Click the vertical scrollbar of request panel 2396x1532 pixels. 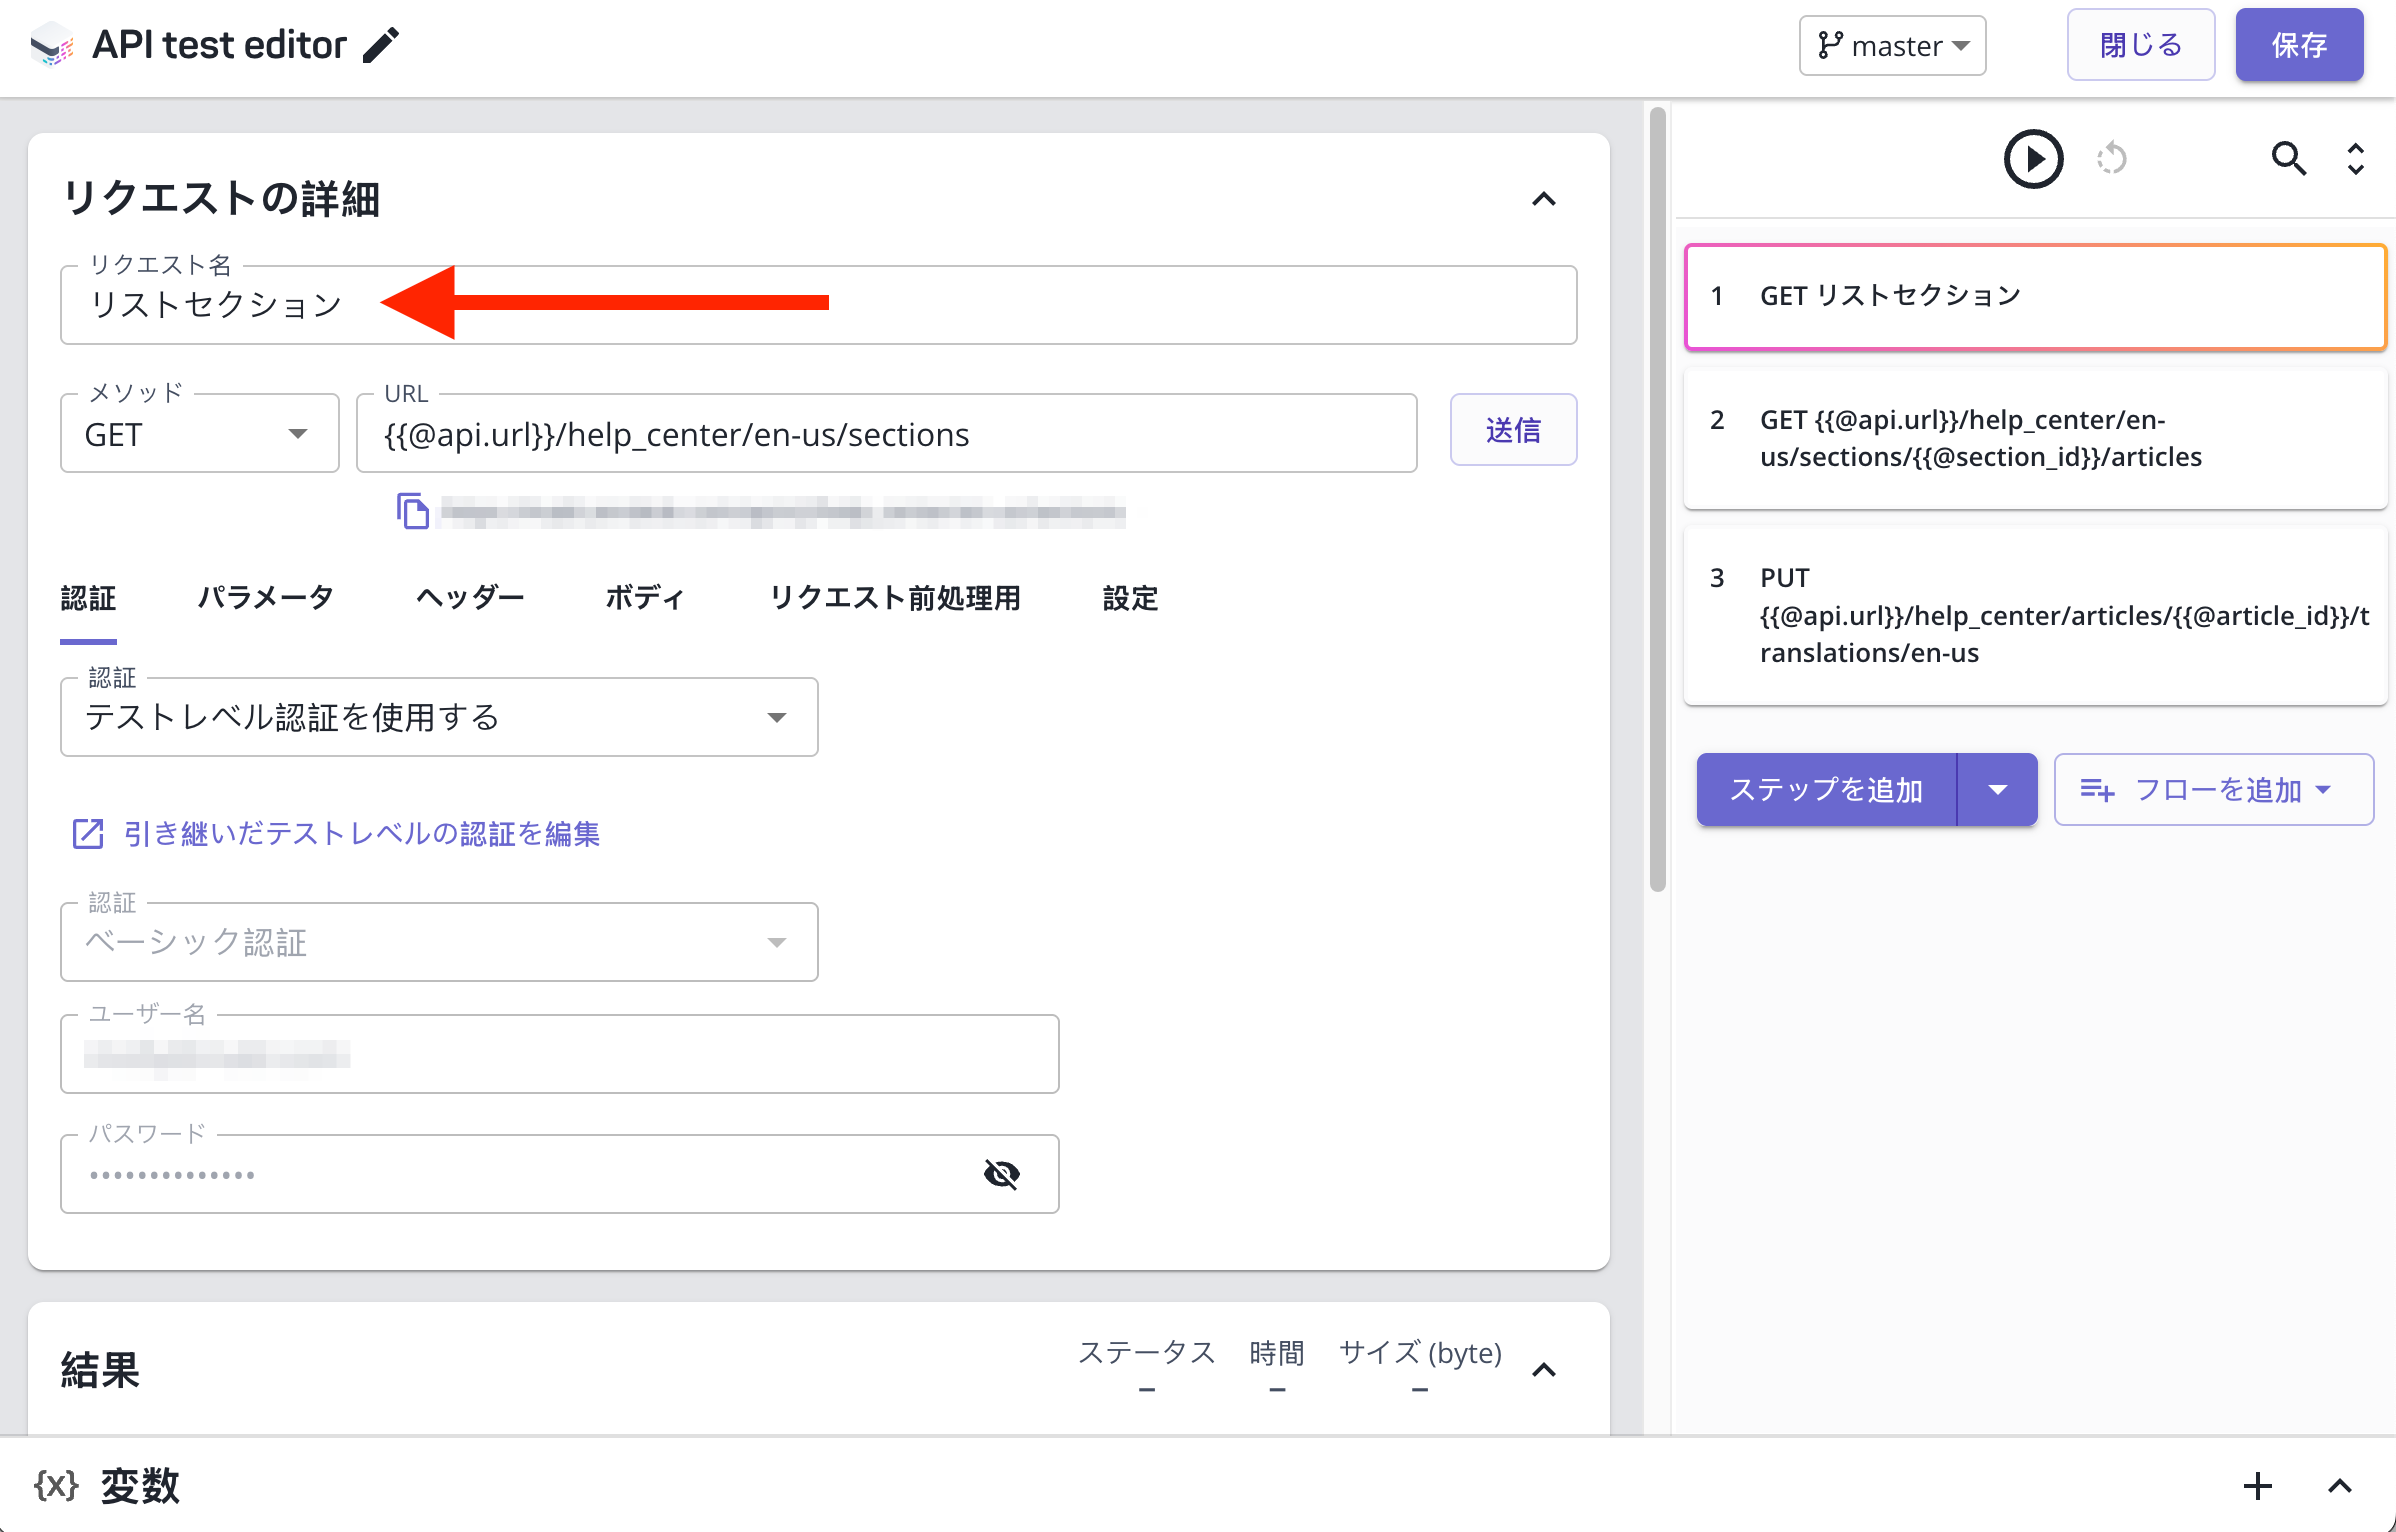(1657, 500)
